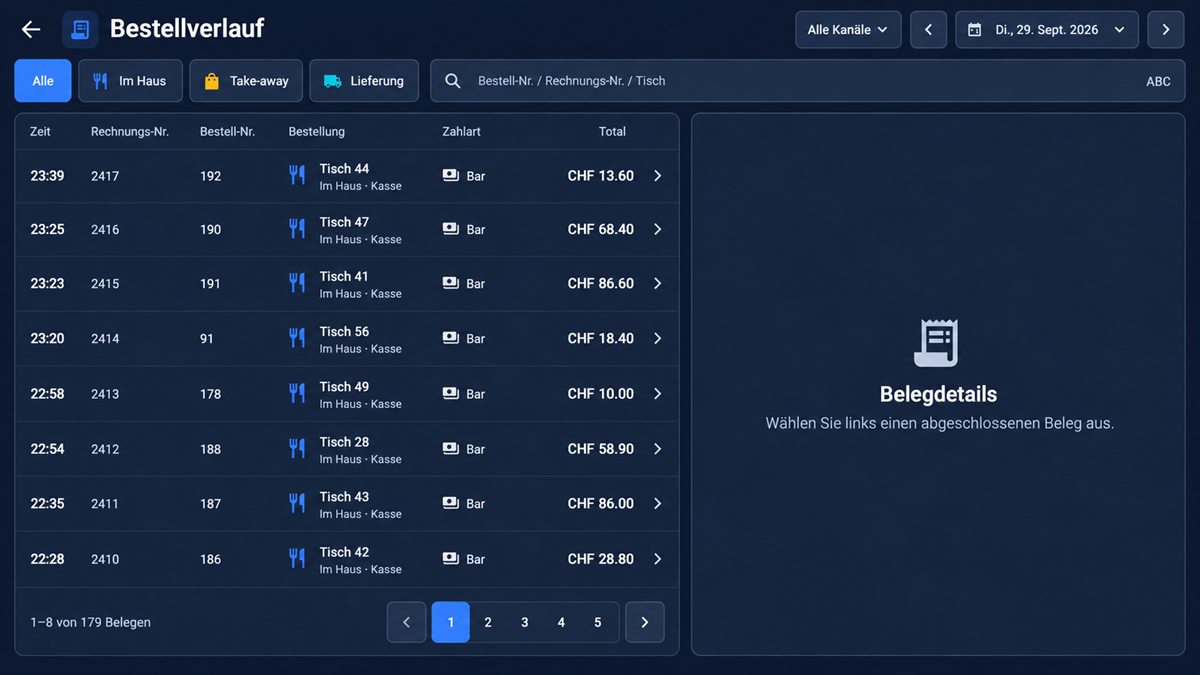Click the magnifier icon in the search bar
The height and width of the screenshot is (675, 1200).
click(x=453, y=81)
